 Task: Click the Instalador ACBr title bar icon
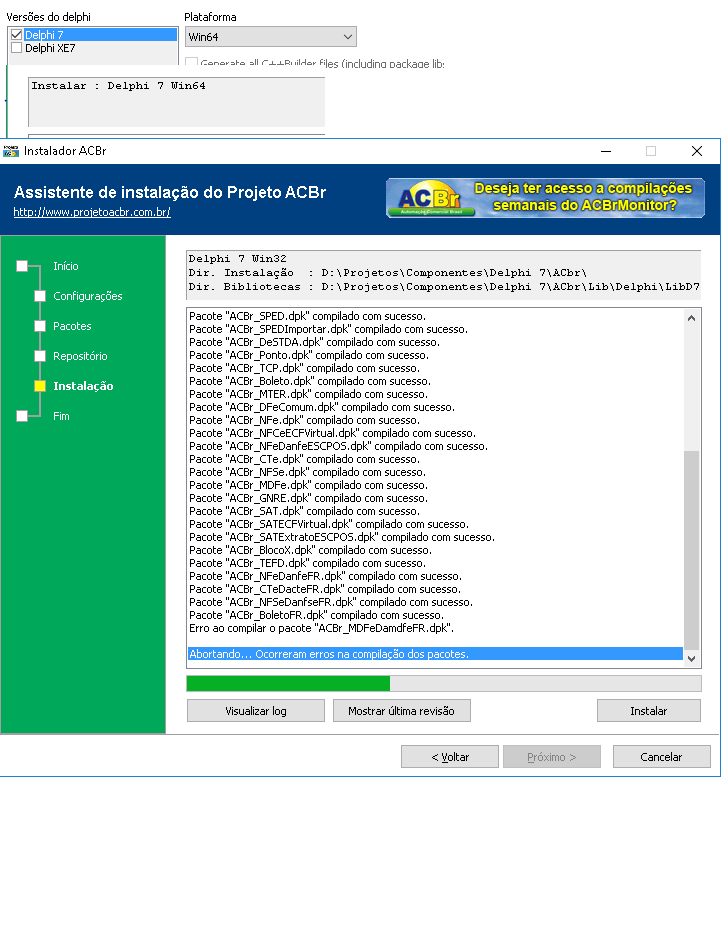pos(11,151)
